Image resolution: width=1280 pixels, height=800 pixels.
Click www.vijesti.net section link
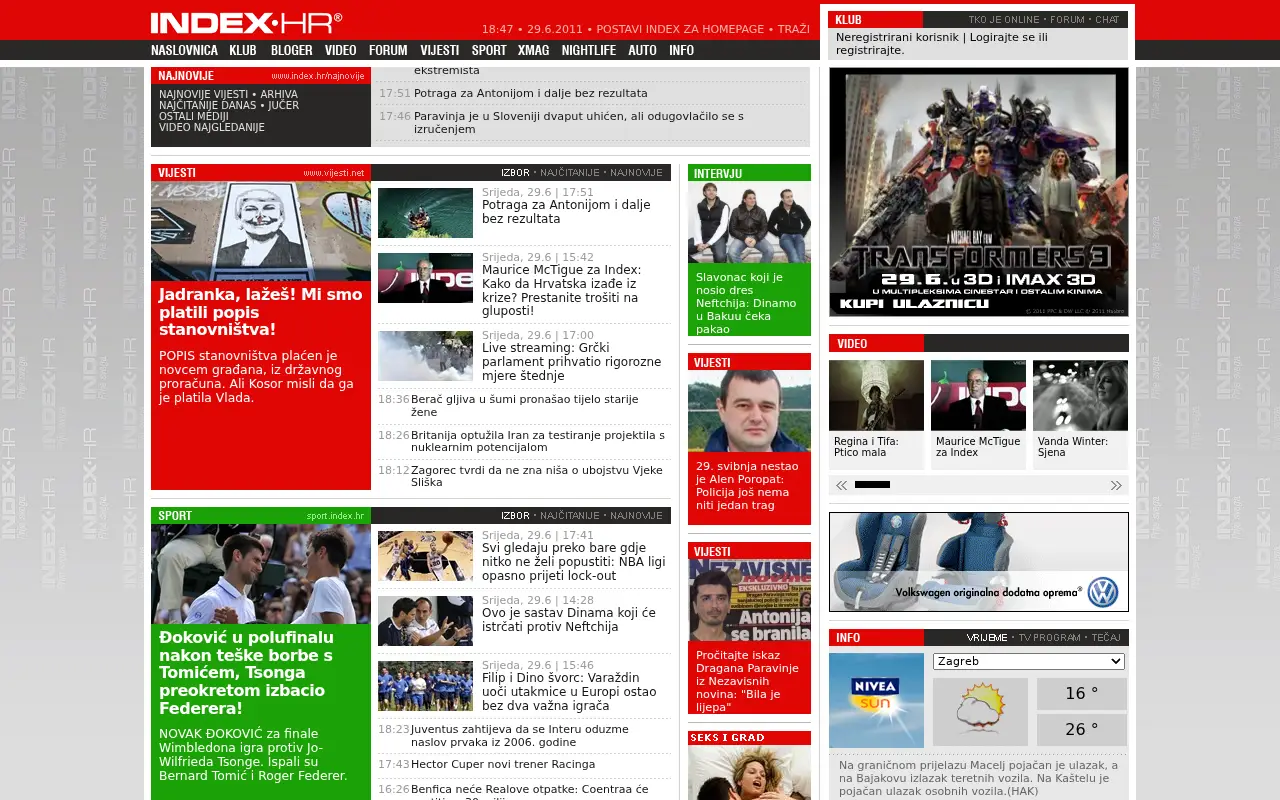click(334, 173)
